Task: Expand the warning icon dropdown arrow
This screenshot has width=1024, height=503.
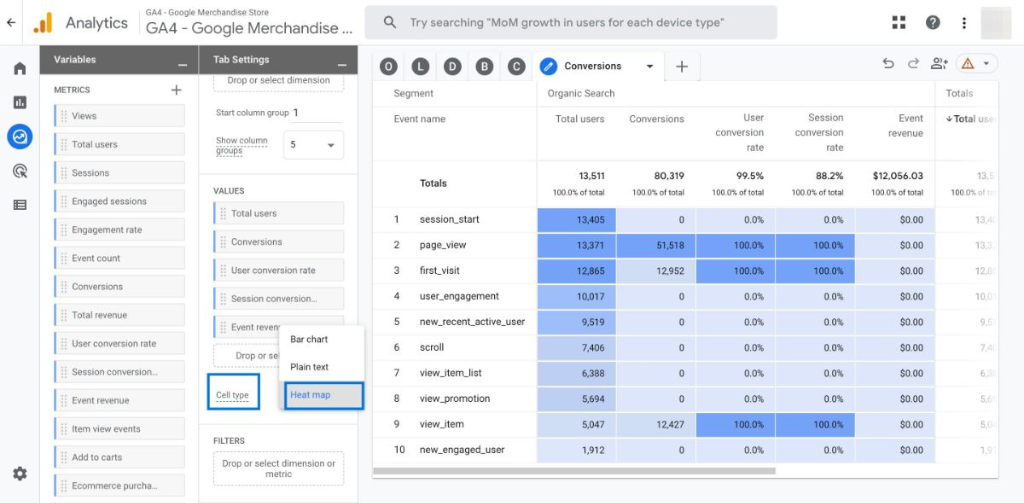Action: [986, 63]
